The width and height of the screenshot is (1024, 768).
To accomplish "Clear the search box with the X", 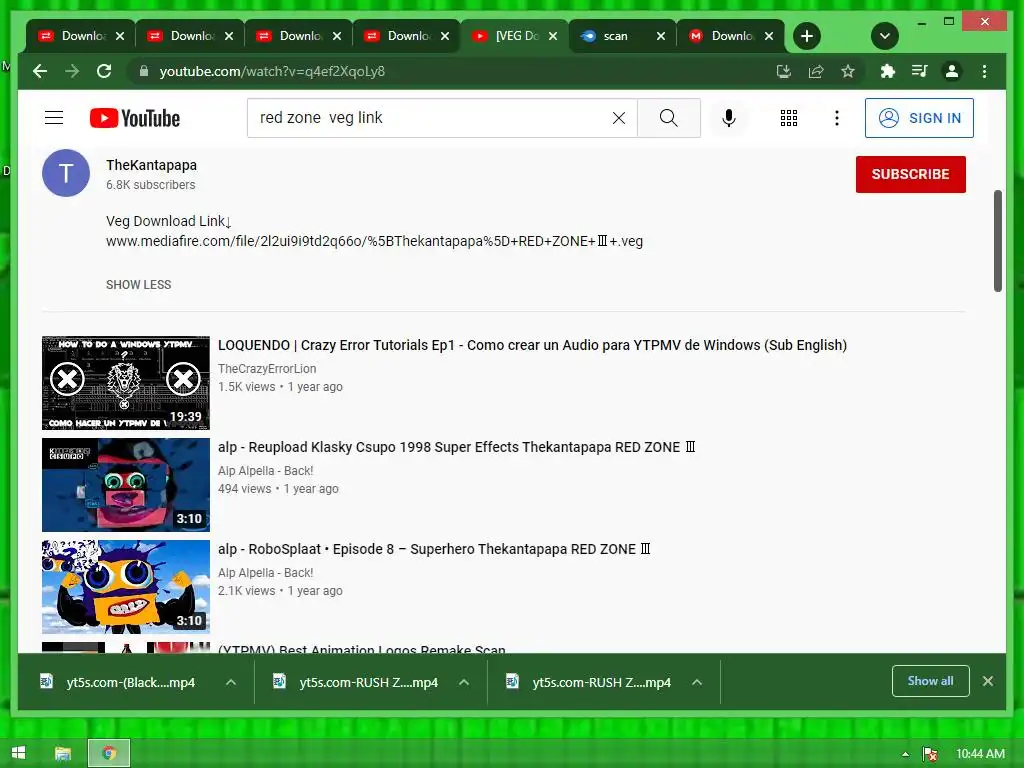I will (x=618, y=118).
